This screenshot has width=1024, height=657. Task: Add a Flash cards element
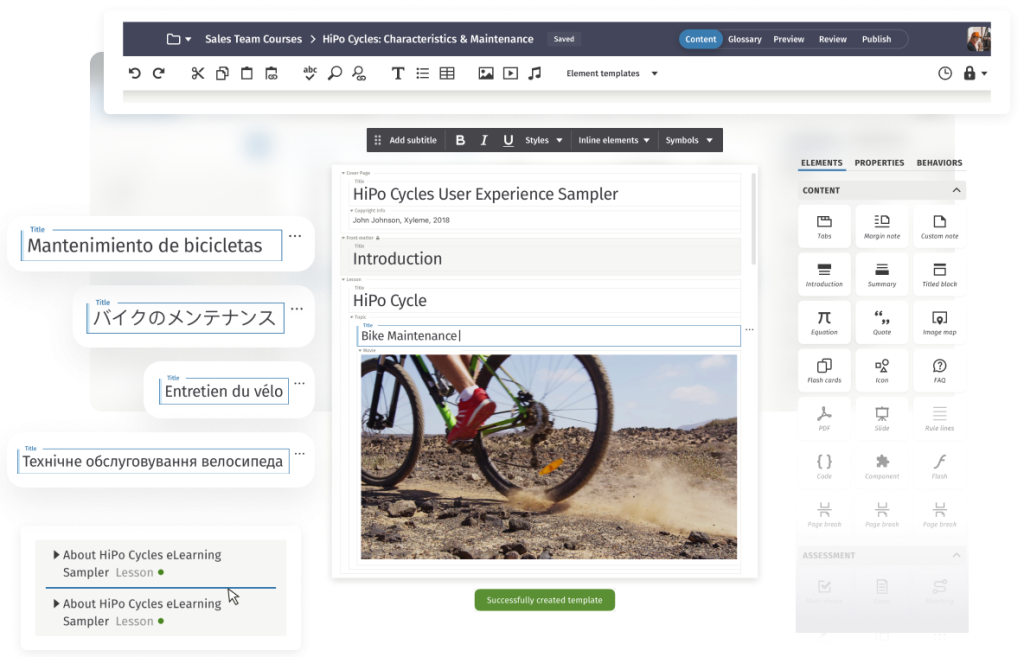[824, 370]
